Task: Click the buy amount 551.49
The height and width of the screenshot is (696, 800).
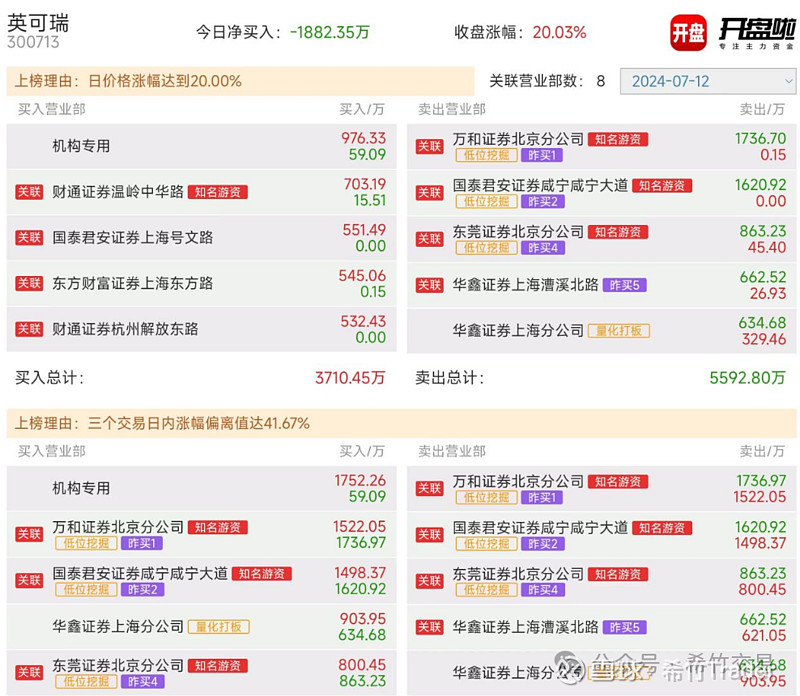Action: [364, 230]
